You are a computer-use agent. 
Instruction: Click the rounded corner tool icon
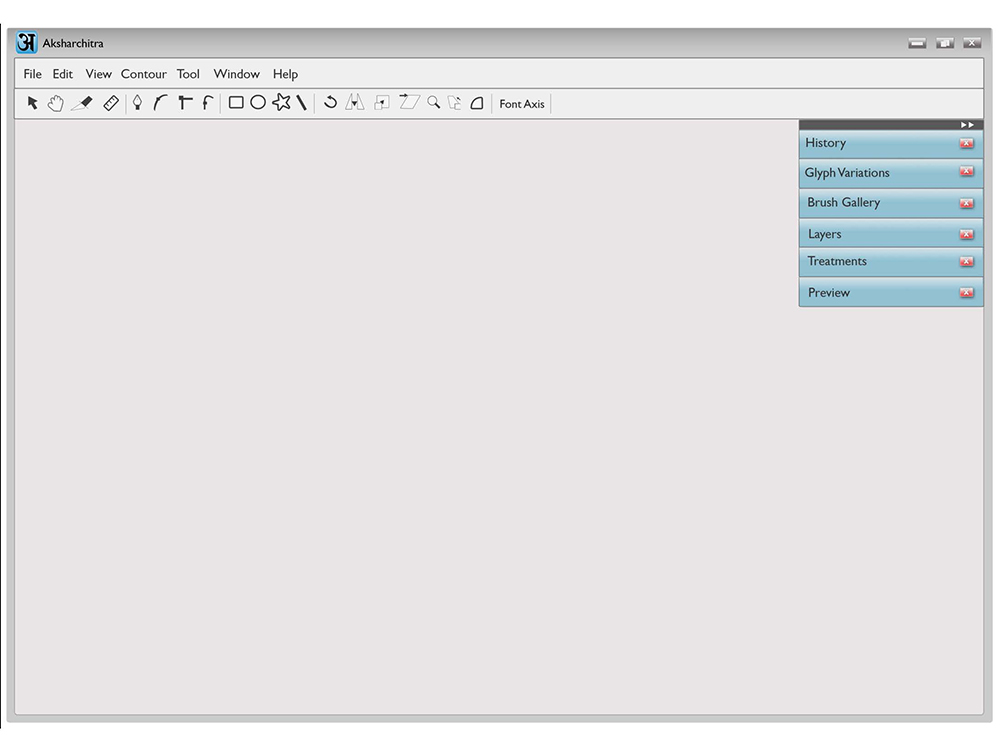[x=477, y=103]
